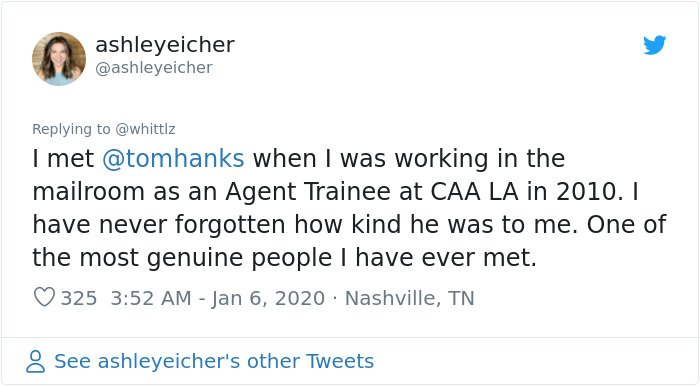Click the 'I met' opening words

63,159
